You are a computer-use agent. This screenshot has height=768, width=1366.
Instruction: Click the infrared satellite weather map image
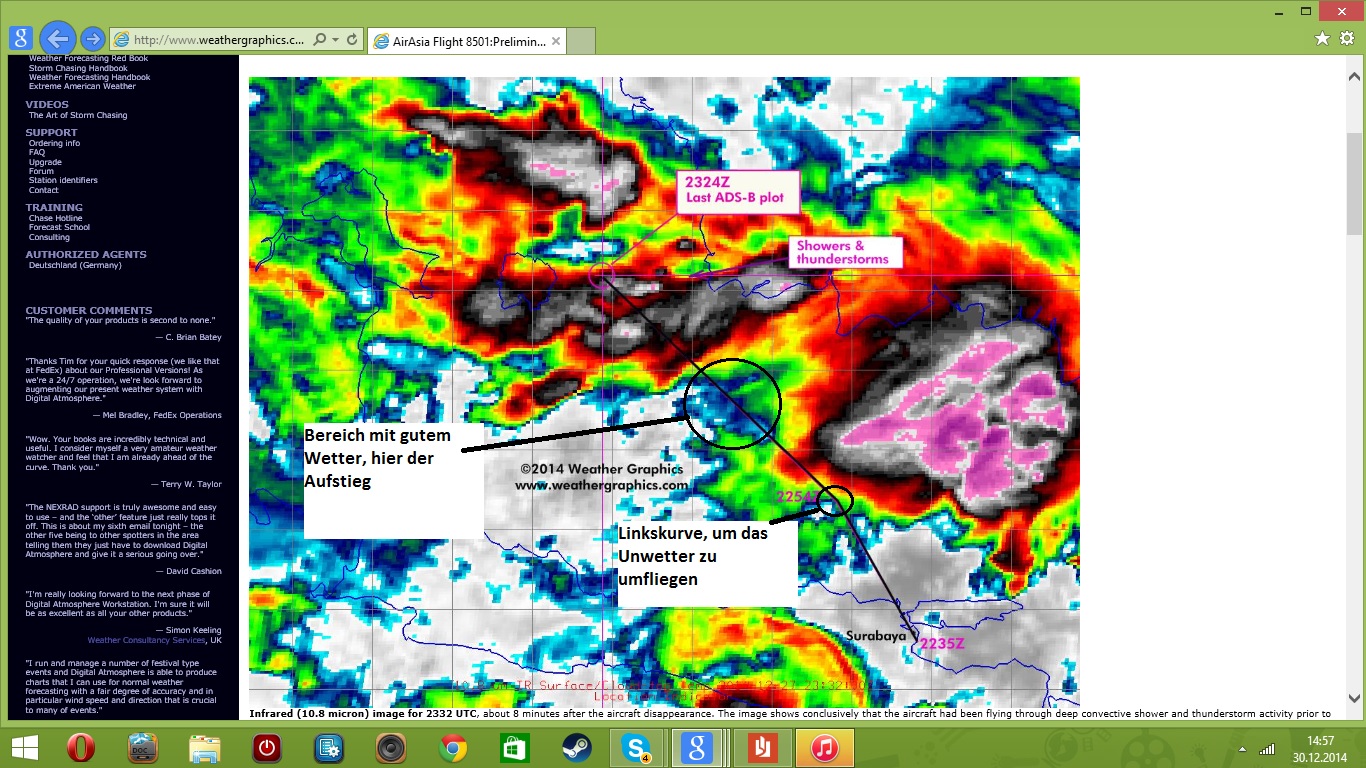pyautogui.click(x=664, y=392)
